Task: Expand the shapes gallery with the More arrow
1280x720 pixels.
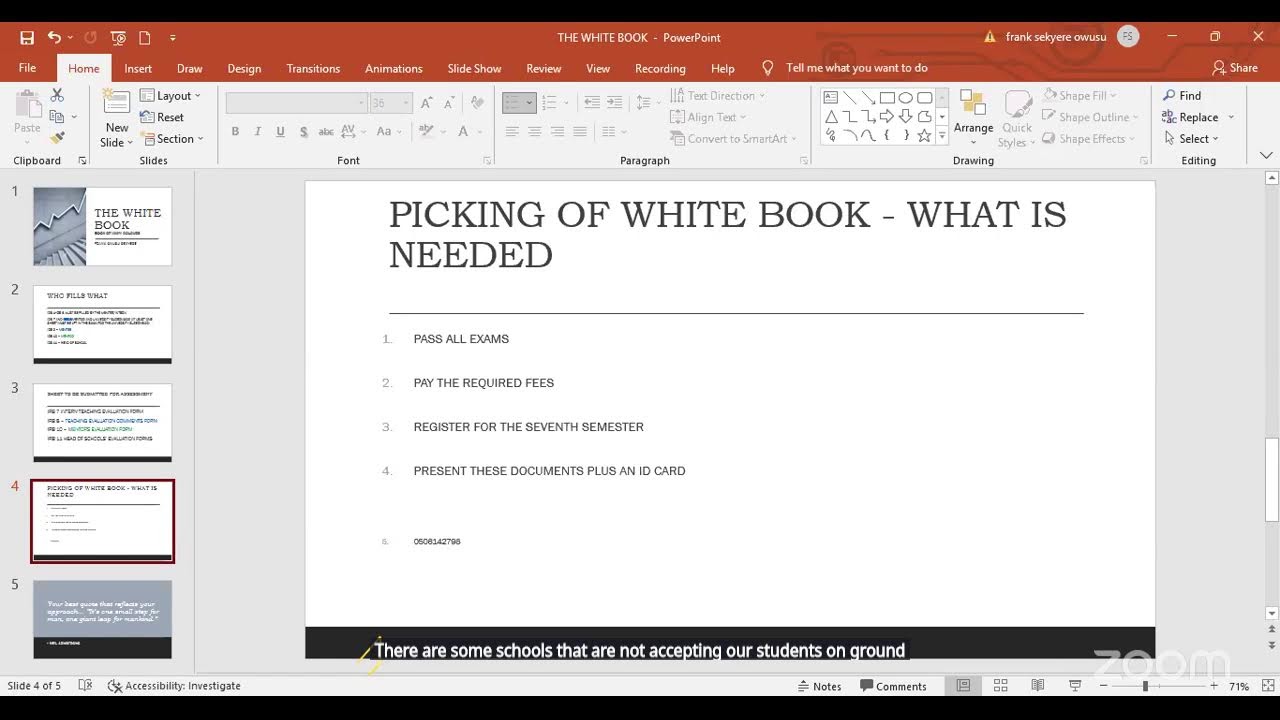Action: pos(941,137)
